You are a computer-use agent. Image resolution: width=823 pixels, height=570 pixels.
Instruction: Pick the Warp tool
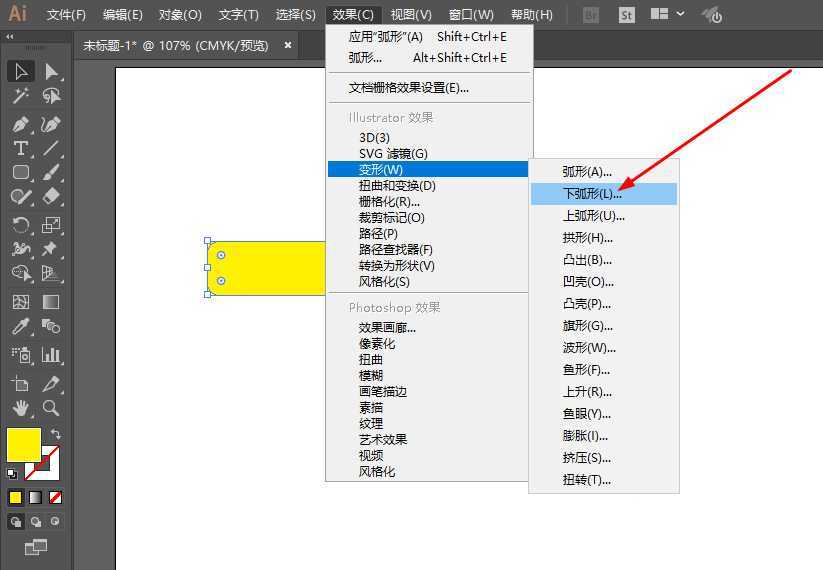click(x=21, y=249)
